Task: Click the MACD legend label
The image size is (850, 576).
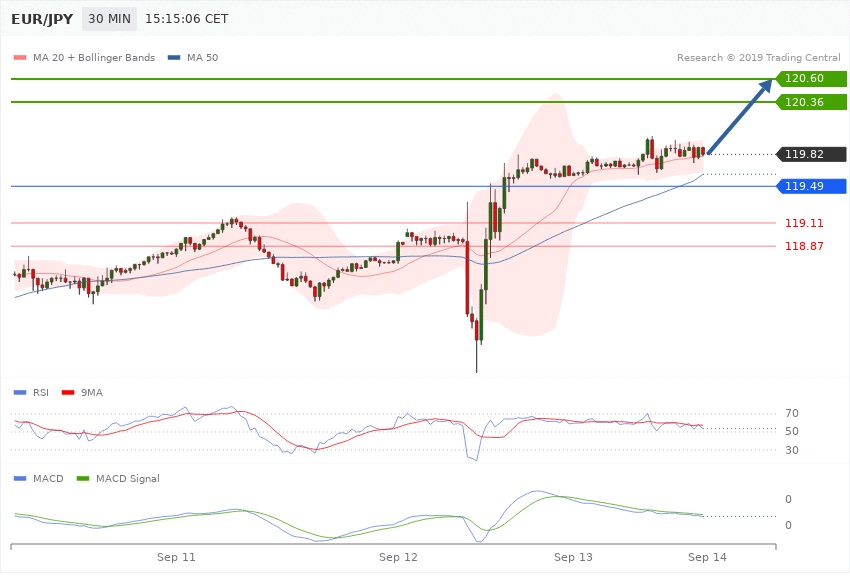Action: (x=48, y=479)
